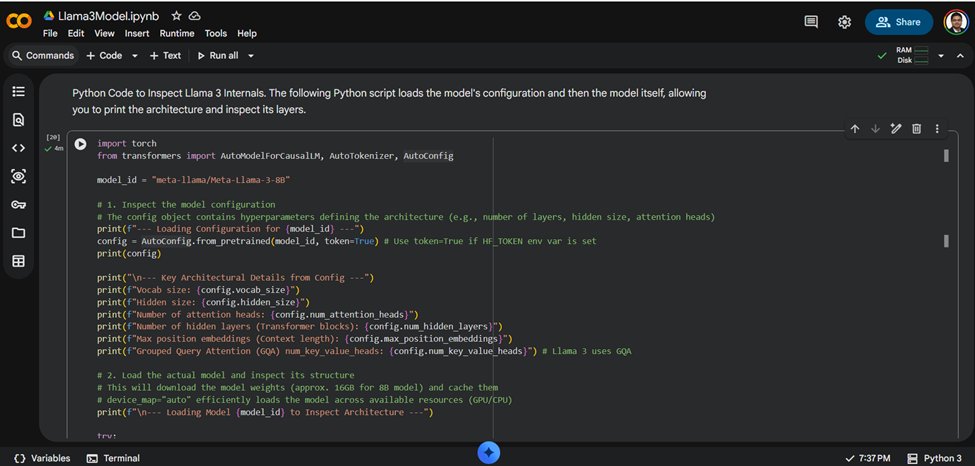
Task: Click the Gemini sparkle button at the bottom
Action: [489, 453]
